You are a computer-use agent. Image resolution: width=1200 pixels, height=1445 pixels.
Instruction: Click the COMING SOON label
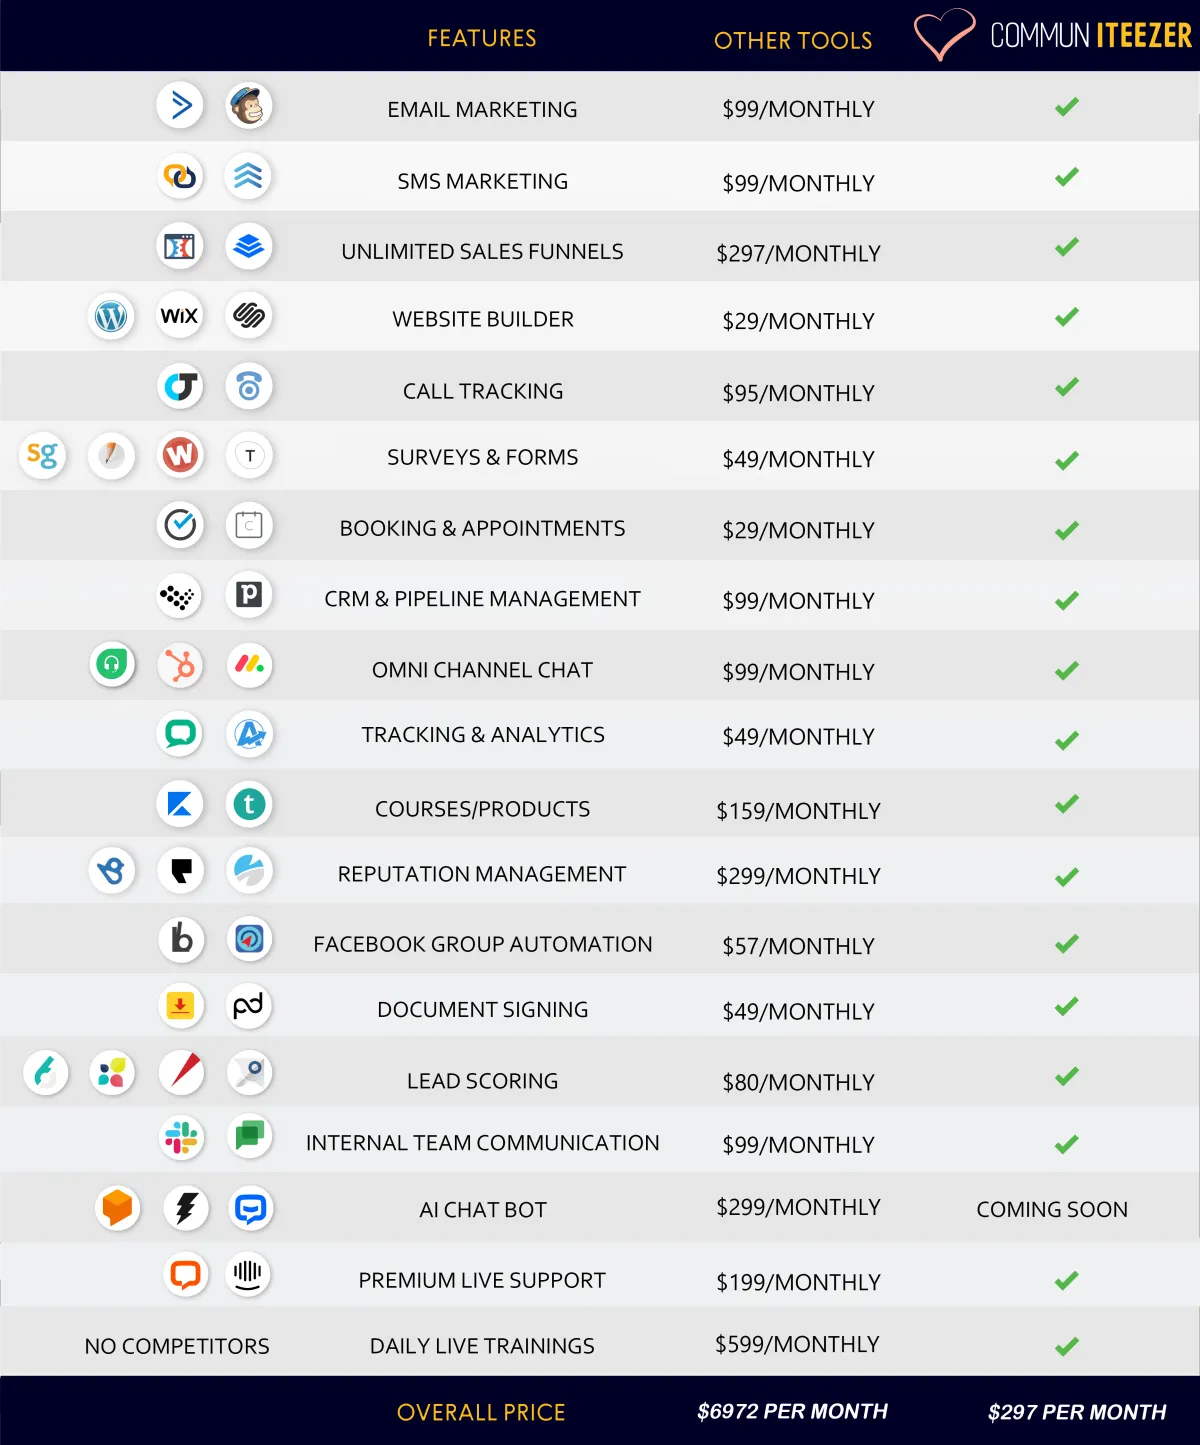coord(1052,1209)
